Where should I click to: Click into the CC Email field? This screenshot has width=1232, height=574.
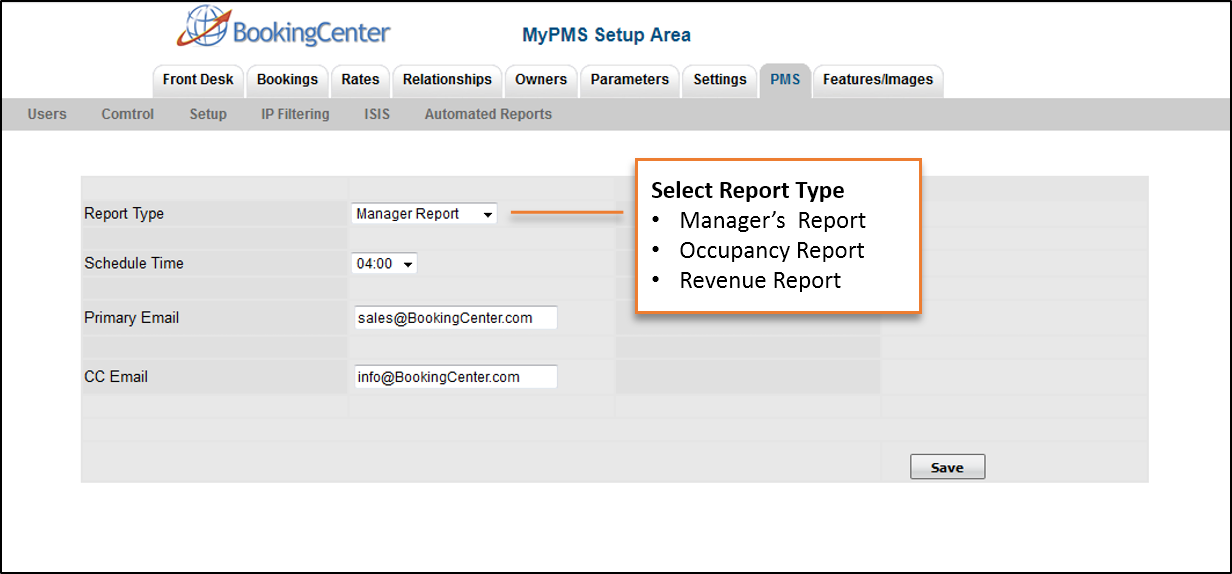click(x=455, y=377)
